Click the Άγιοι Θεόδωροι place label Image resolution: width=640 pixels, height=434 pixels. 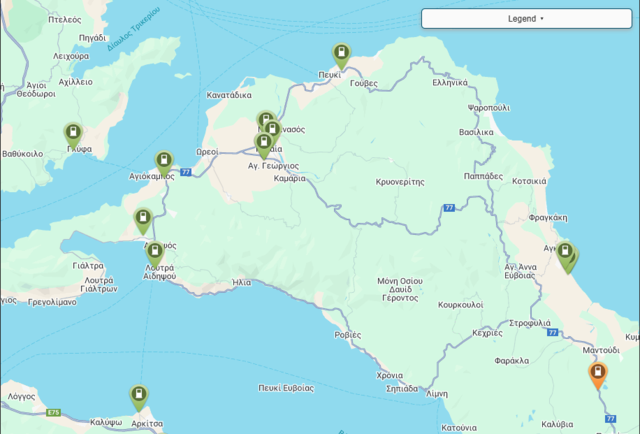coord(36,89)
